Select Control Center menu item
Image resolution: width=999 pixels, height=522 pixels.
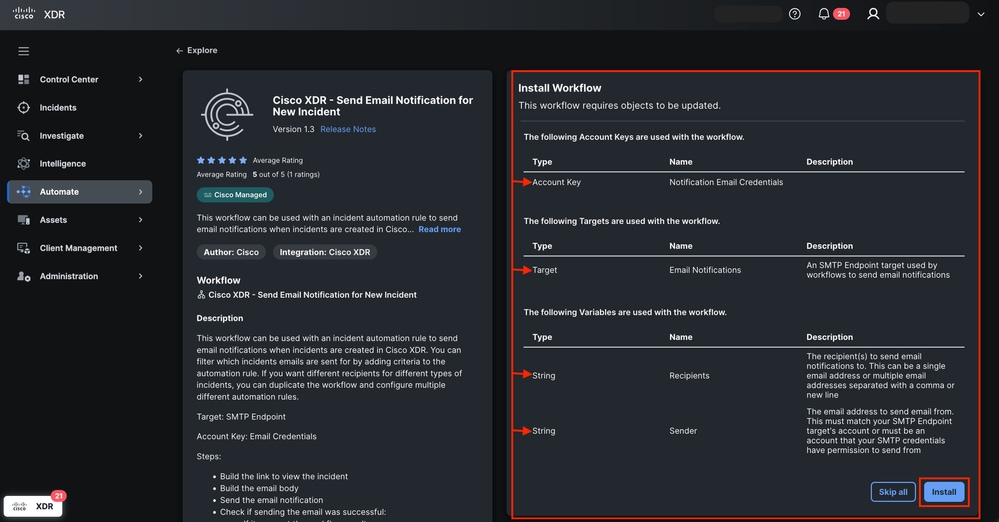(x=69, y=79)
